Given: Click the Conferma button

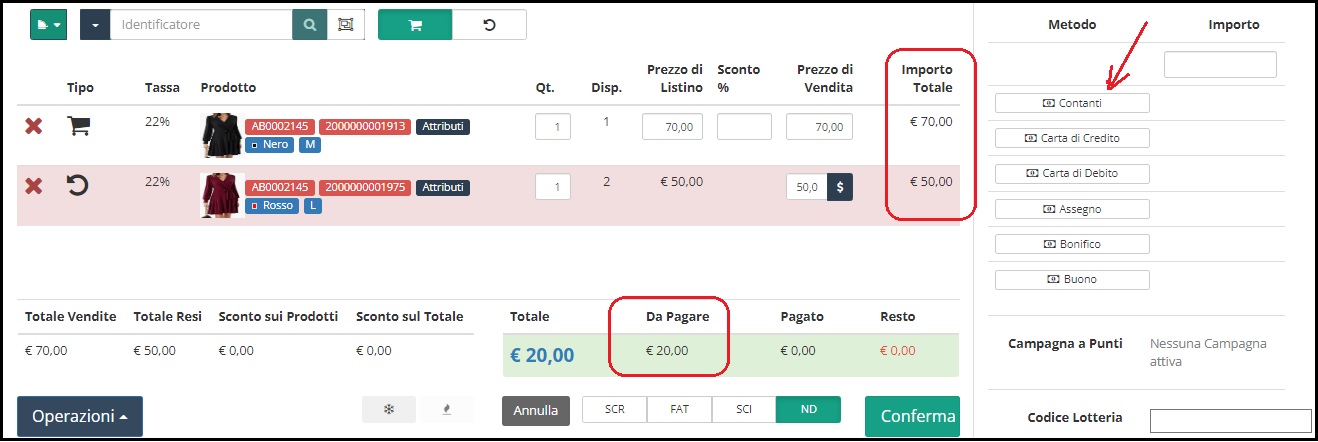Looking at the screenshot, I should pos(912,417).
